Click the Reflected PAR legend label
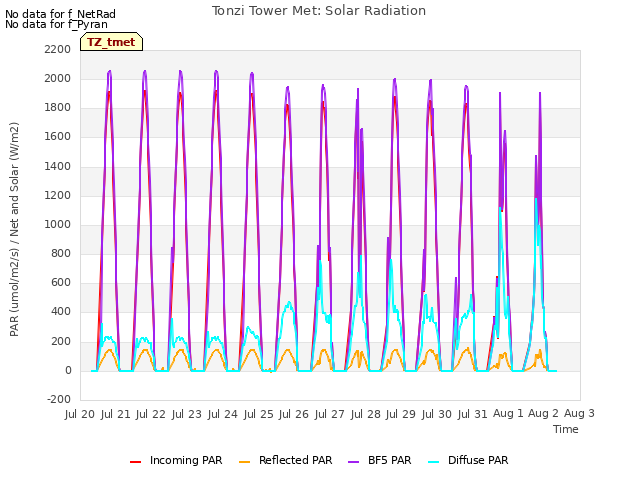 296,460
